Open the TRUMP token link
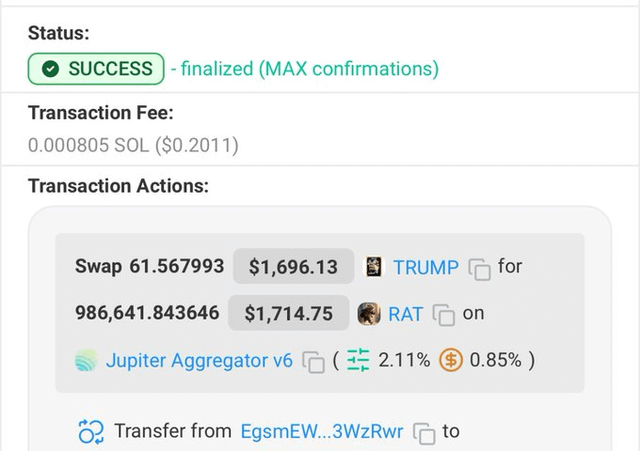This screenshot has height=451, width=640. tap(426, 267)
